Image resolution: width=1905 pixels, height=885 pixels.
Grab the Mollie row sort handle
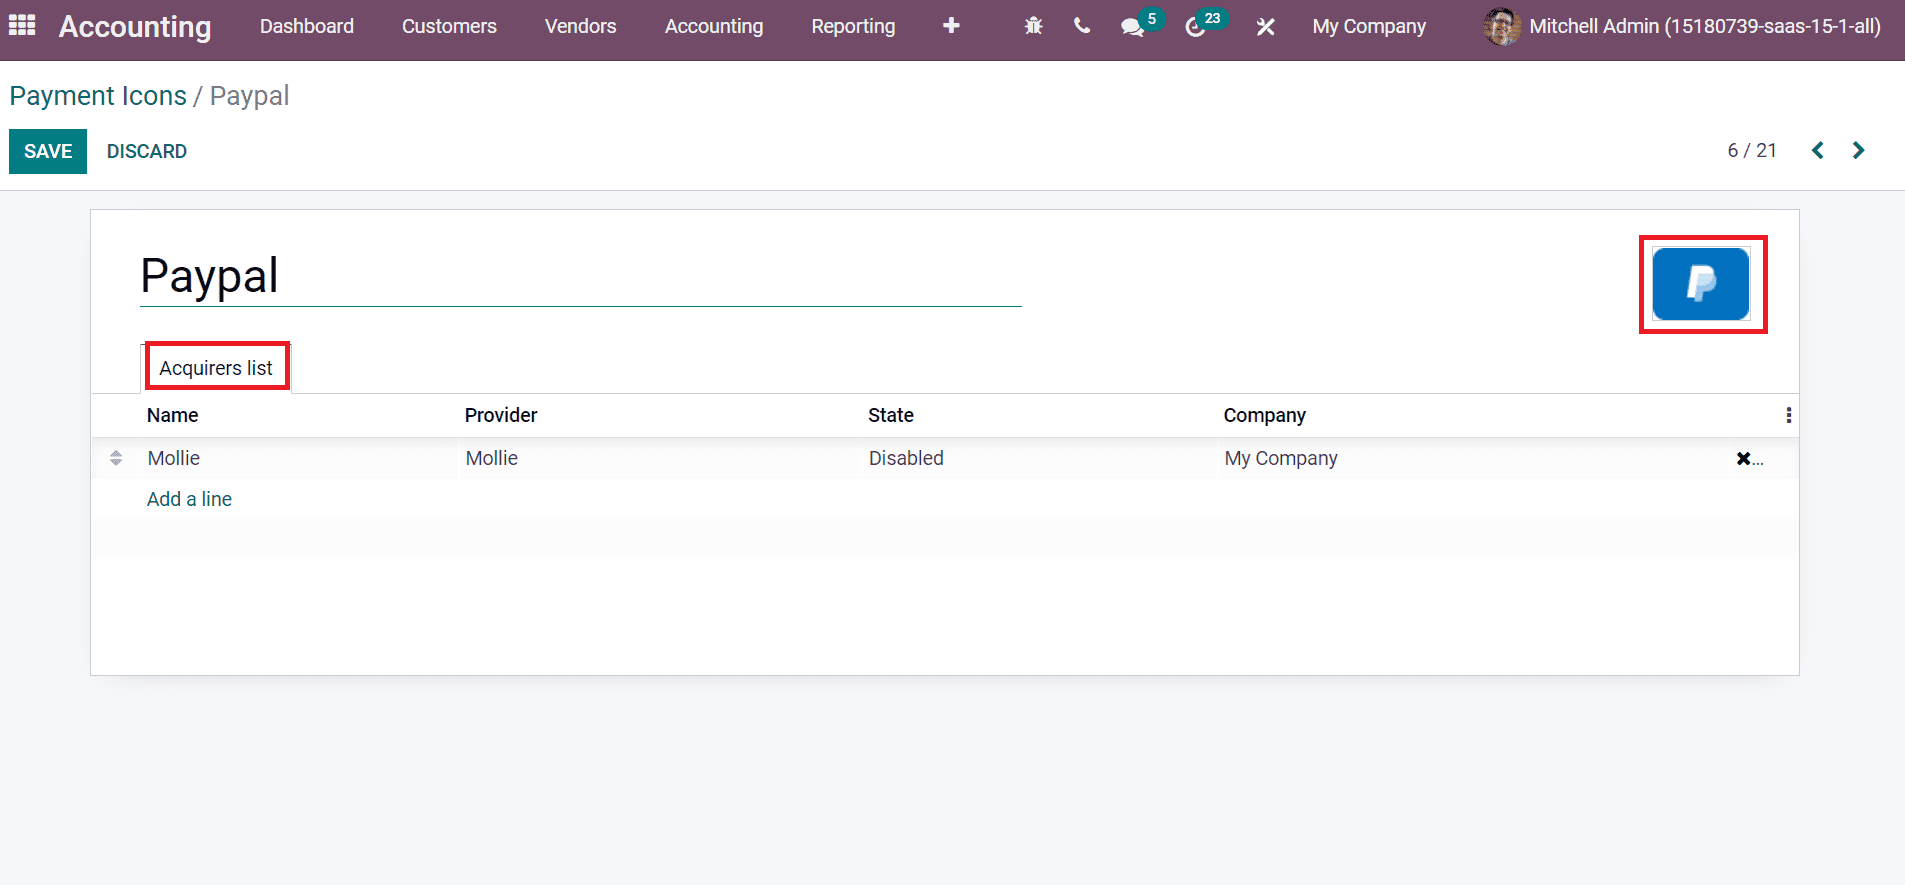click(x=116, y=458)
